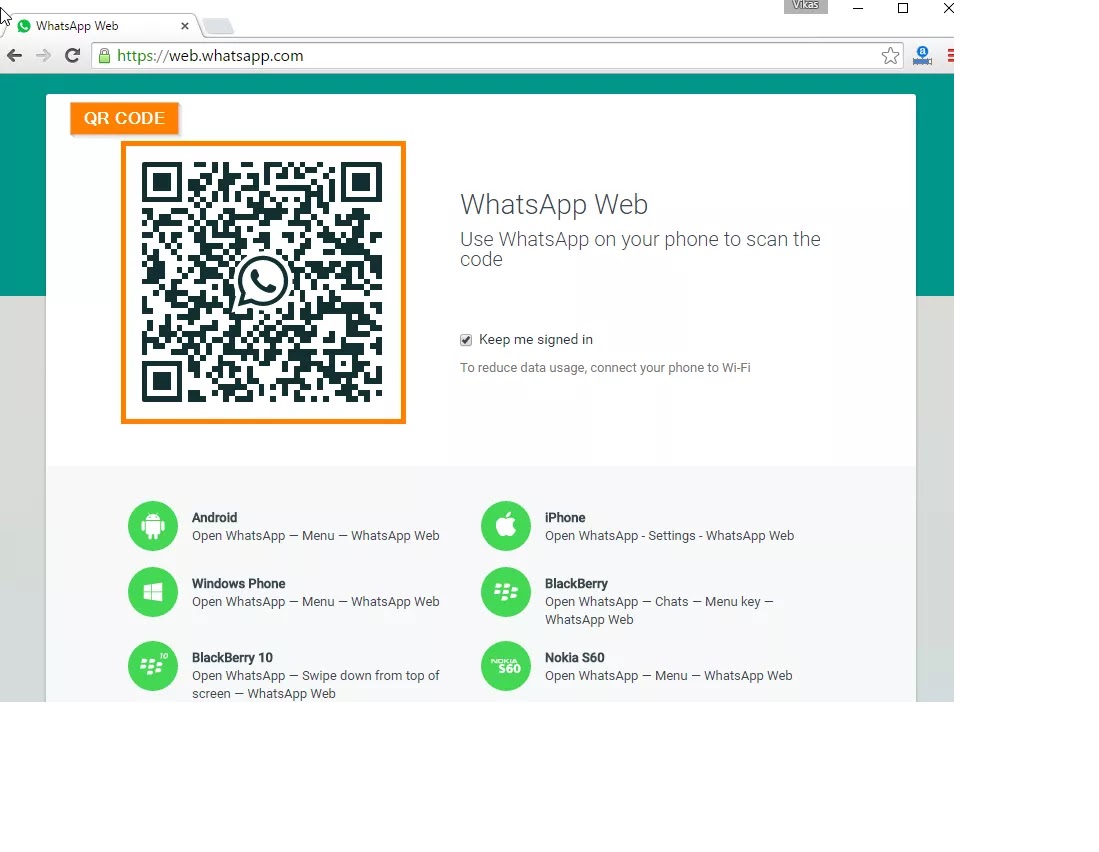Bookmark this page with the star

tap(890, 56)
